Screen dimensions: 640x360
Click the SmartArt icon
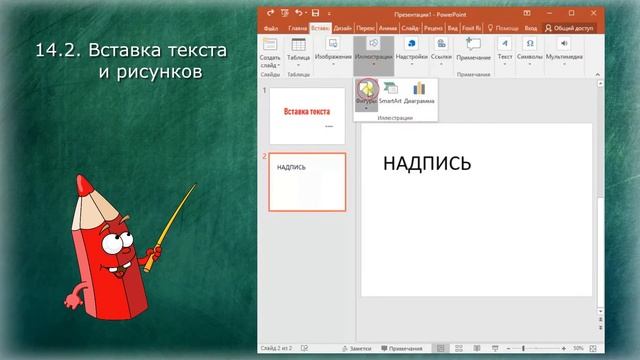tap(390, 88)
